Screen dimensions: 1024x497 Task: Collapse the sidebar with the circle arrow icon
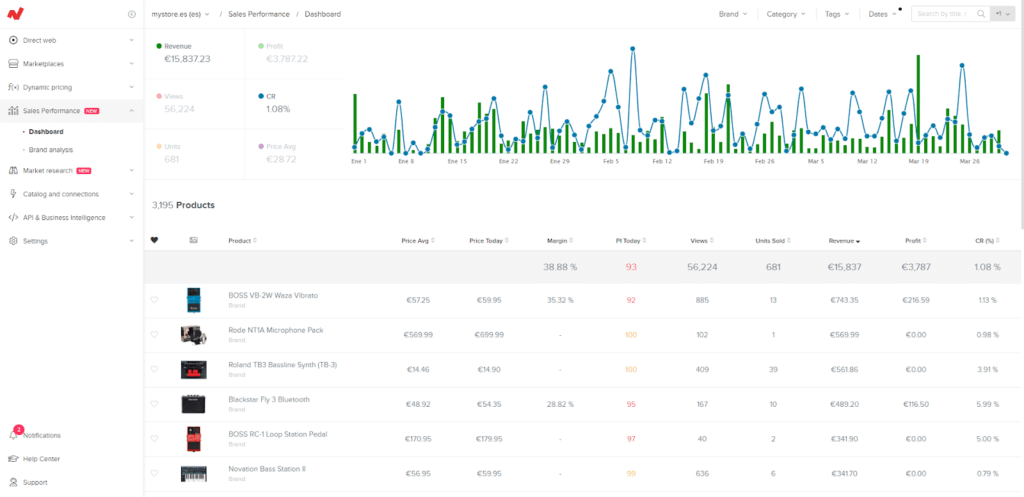(x=132, y=14)
